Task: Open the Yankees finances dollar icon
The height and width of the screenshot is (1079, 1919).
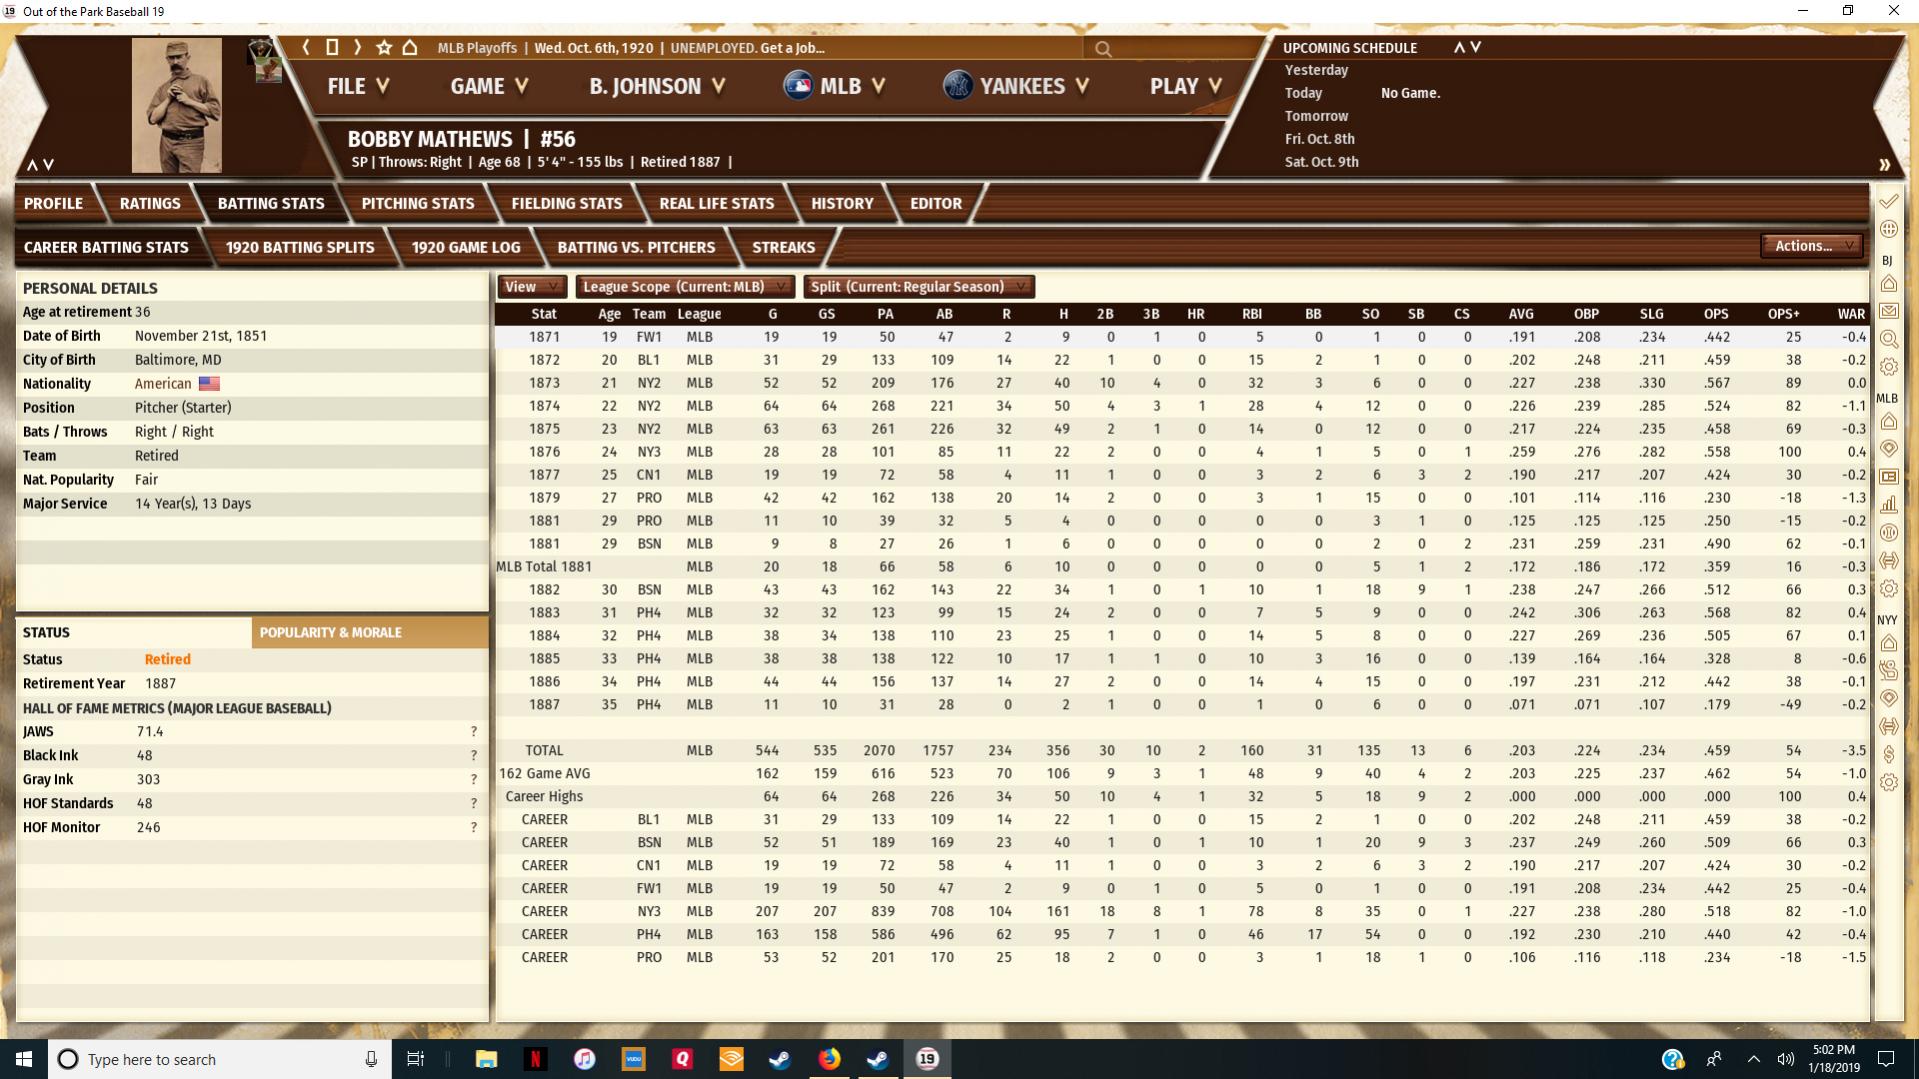Action: [x=1888, y=754]
